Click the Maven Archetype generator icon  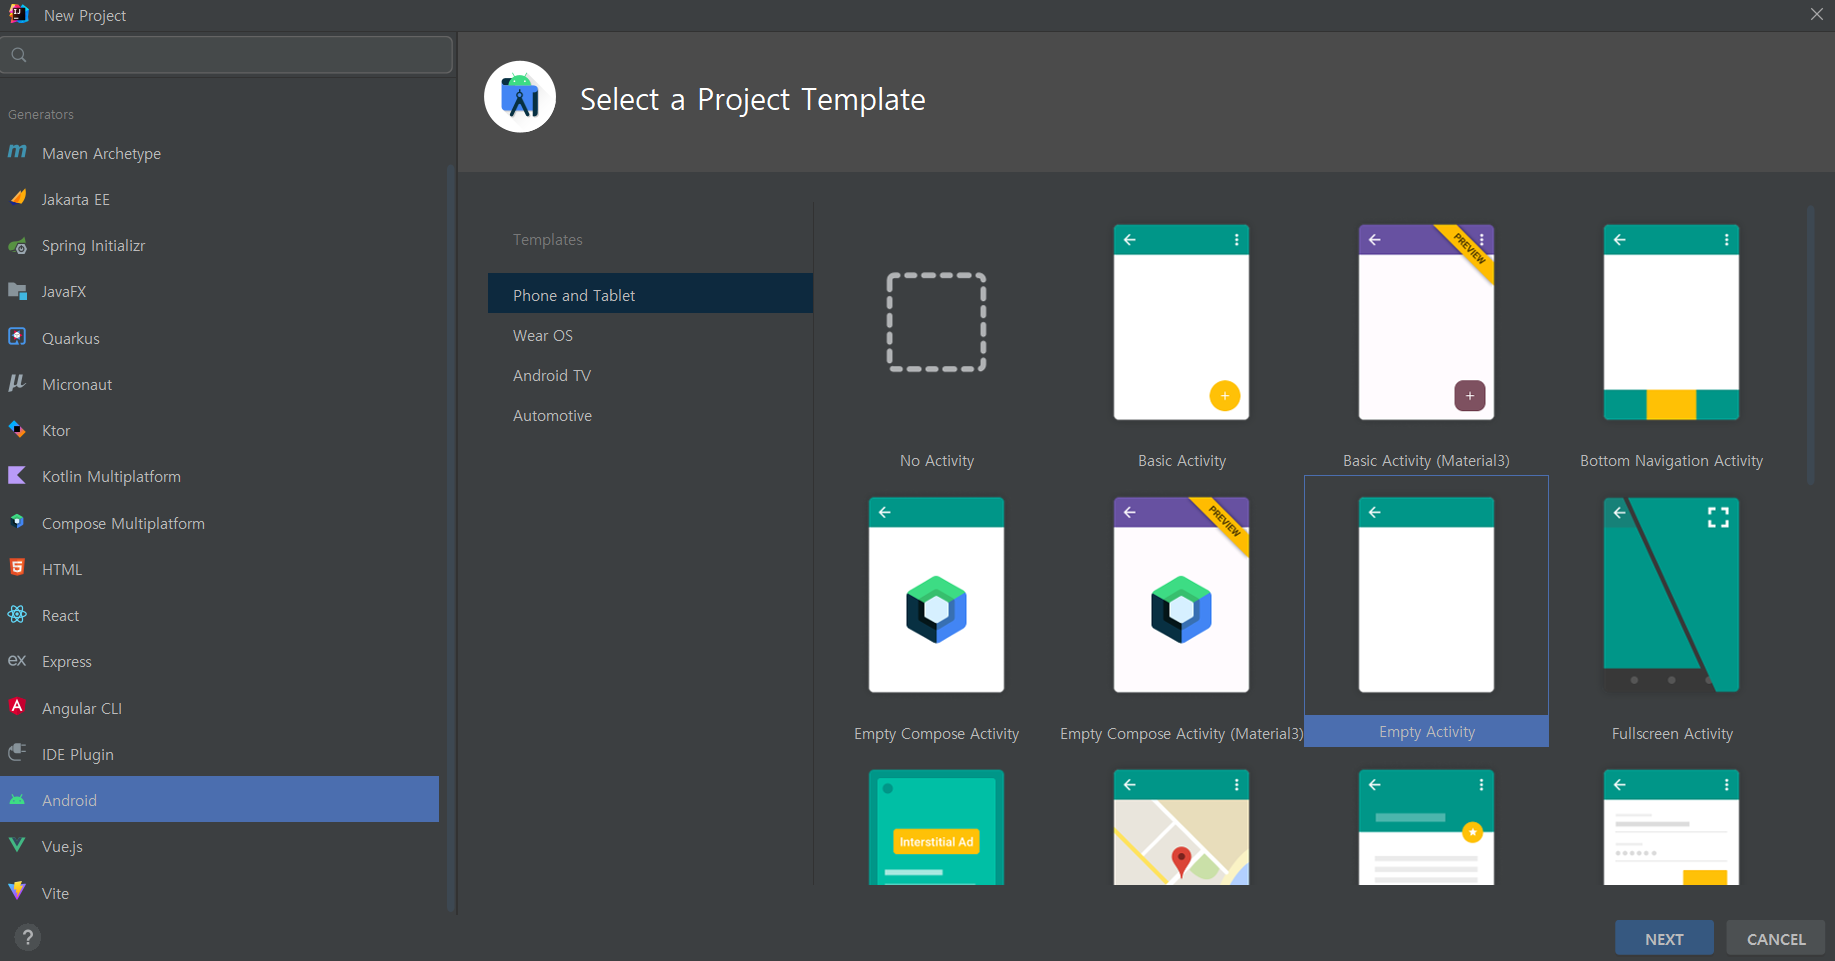tap(17, 152)
